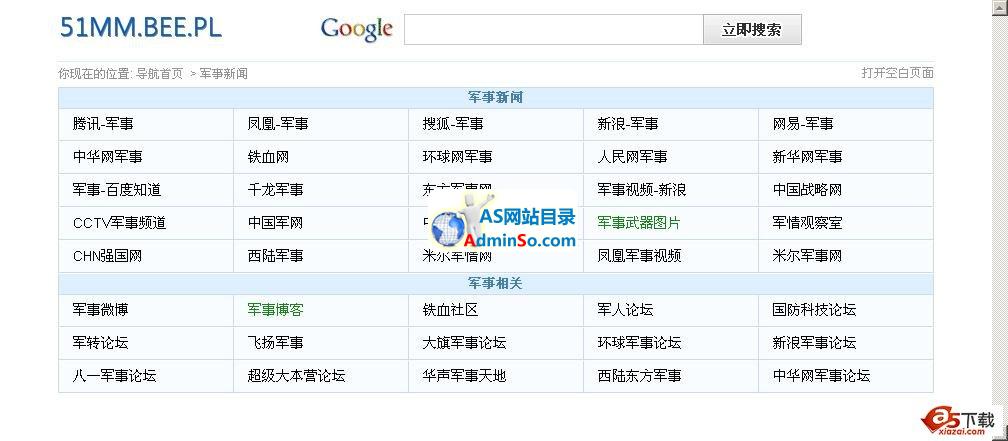
Task: Open 大旗军事论坛 link
Action: (x=464, y=343)
